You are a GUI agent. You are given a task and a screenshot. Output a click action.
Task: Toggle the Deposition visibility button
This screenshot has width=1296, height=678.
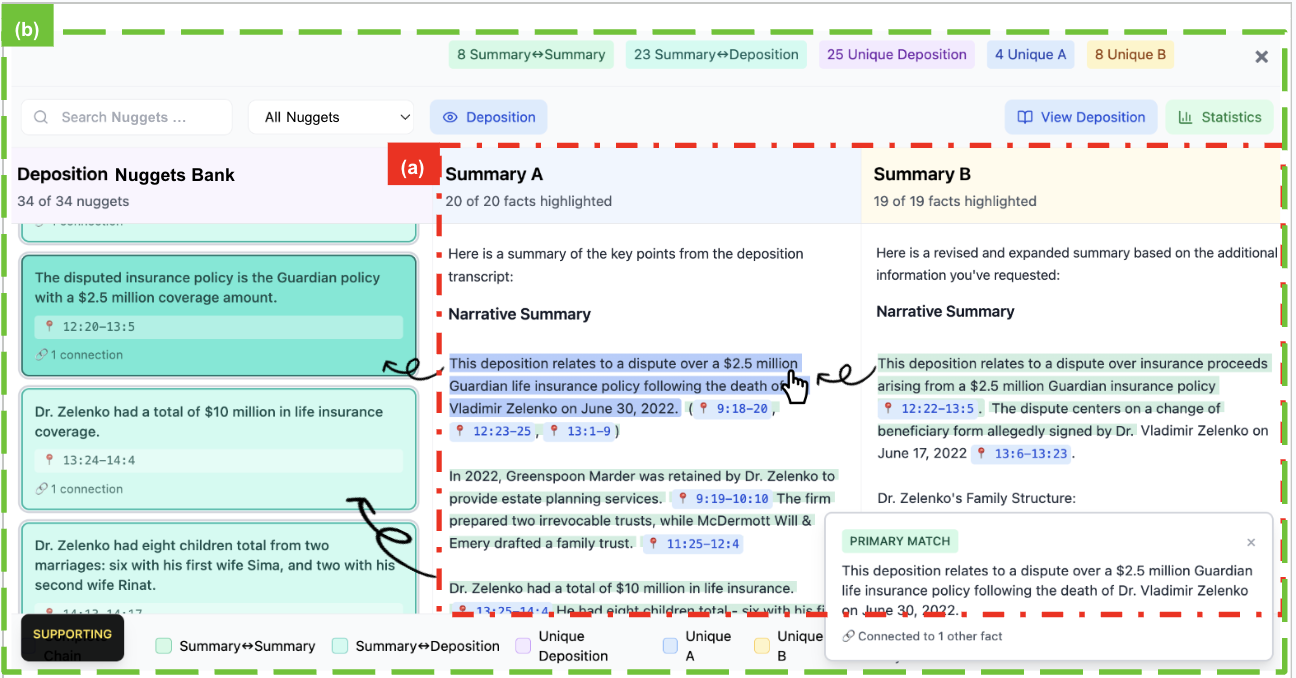click(489, 117)
